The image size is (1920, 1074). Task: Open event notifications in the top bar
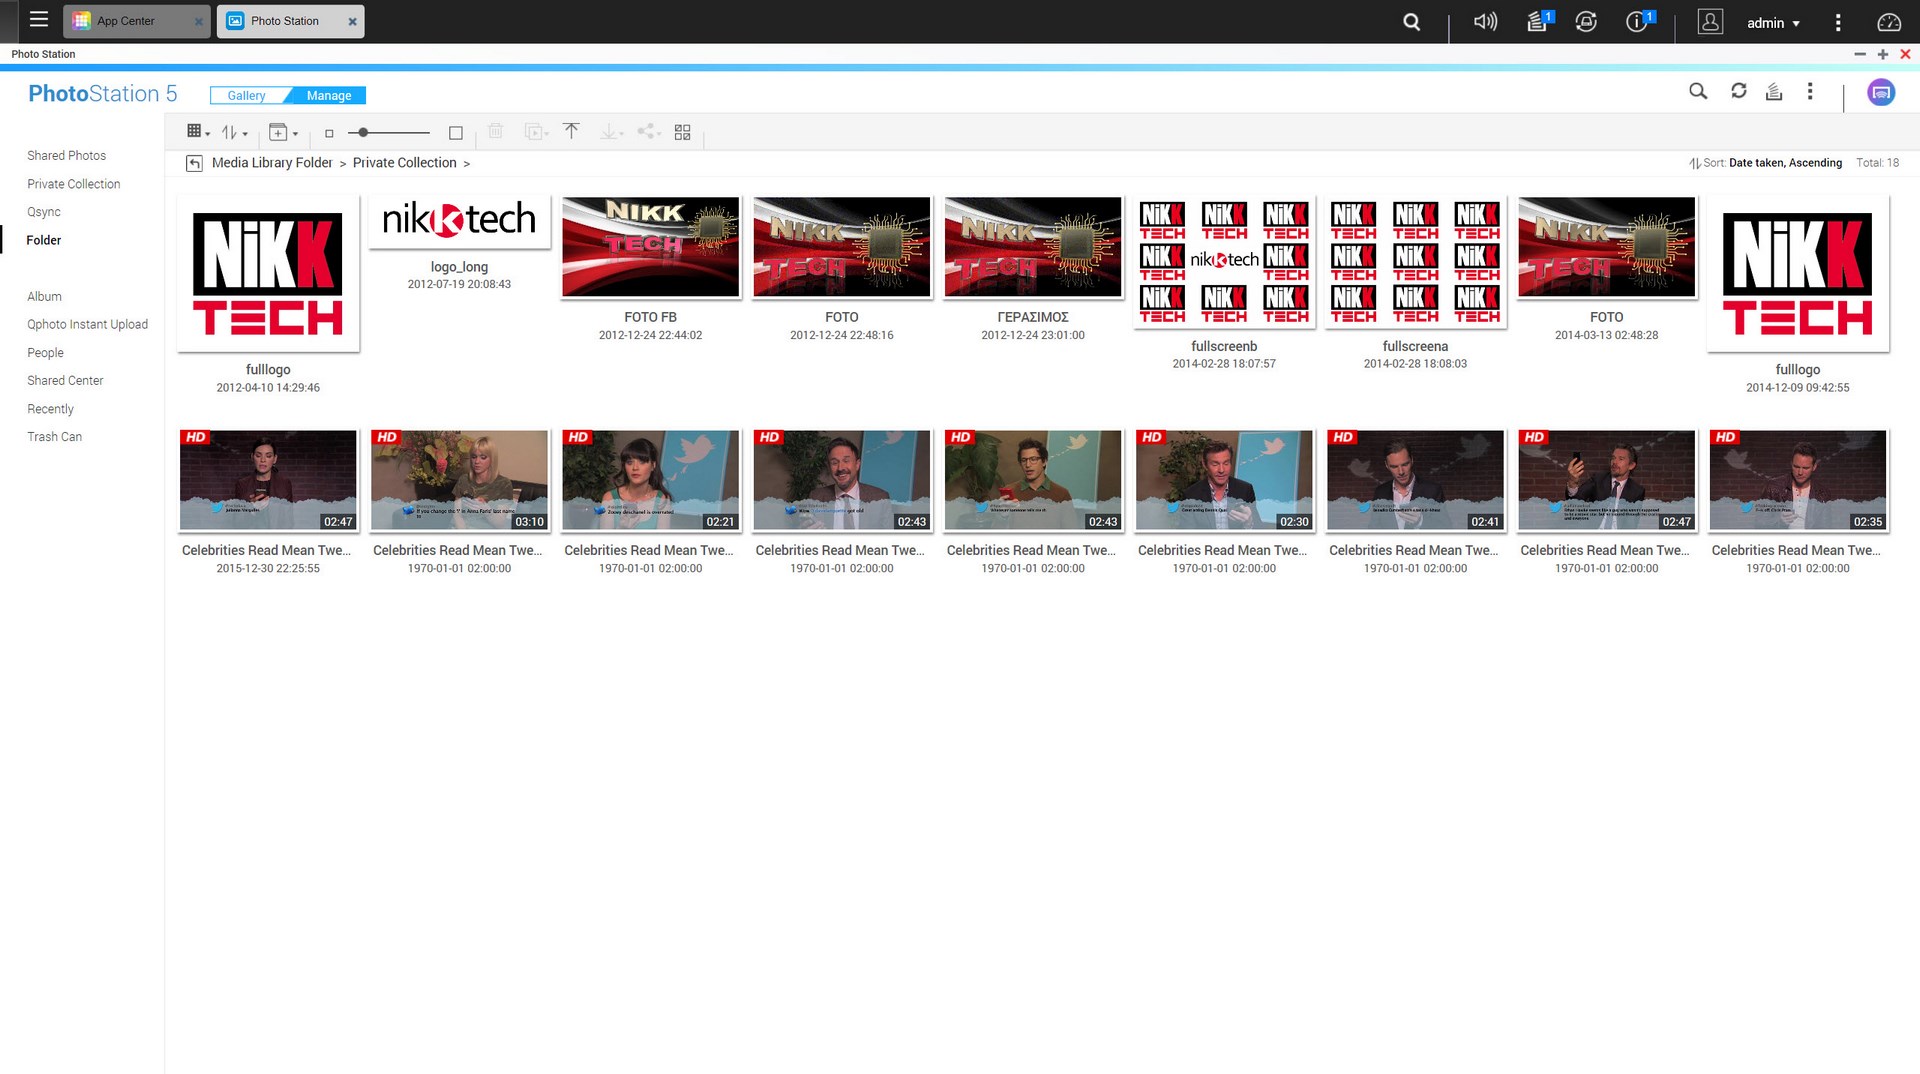[1638, 21]
